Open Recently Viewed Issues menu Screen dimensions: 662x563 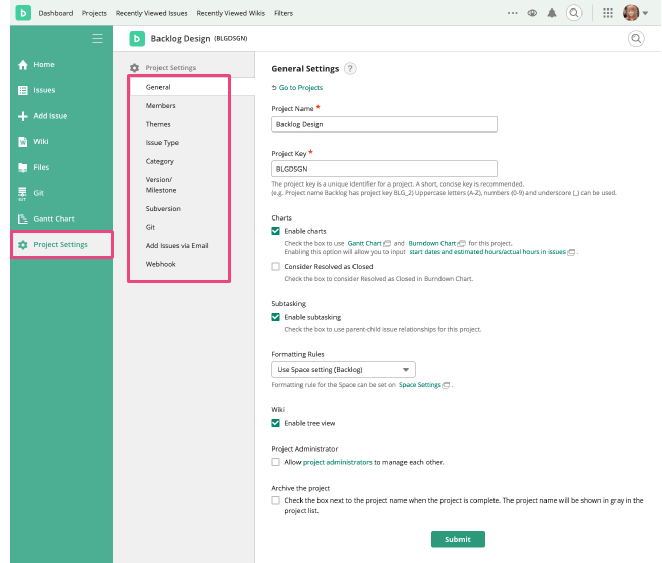(x=152, y=13)
